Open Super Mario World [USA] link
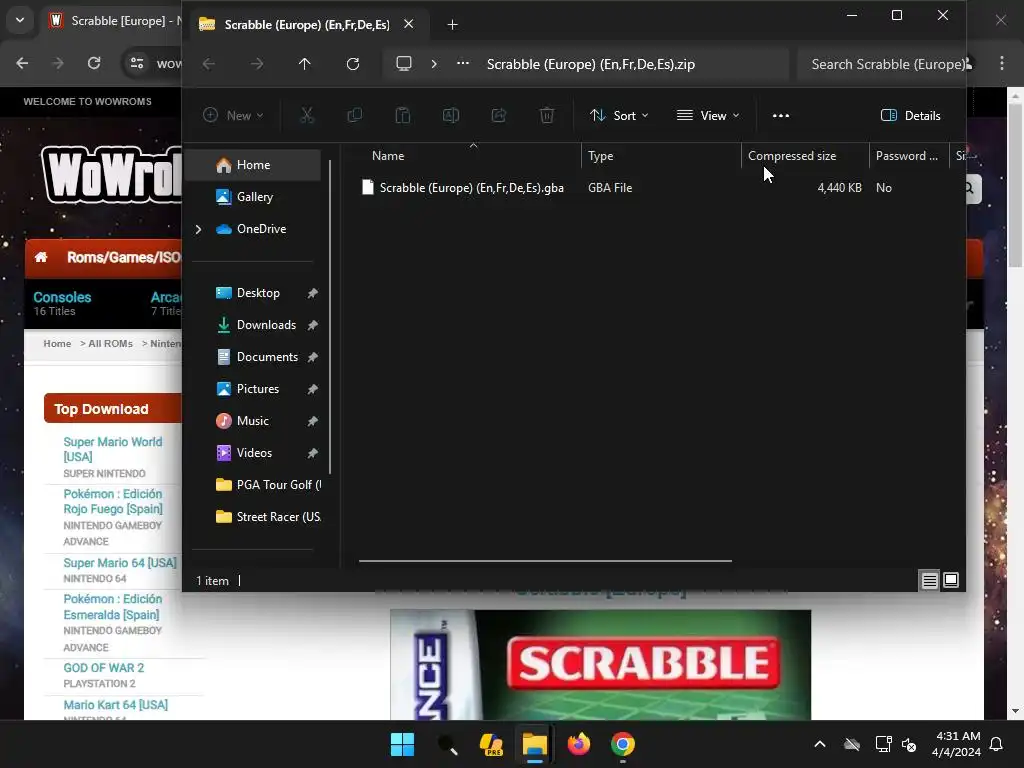 tap(112, 449)
